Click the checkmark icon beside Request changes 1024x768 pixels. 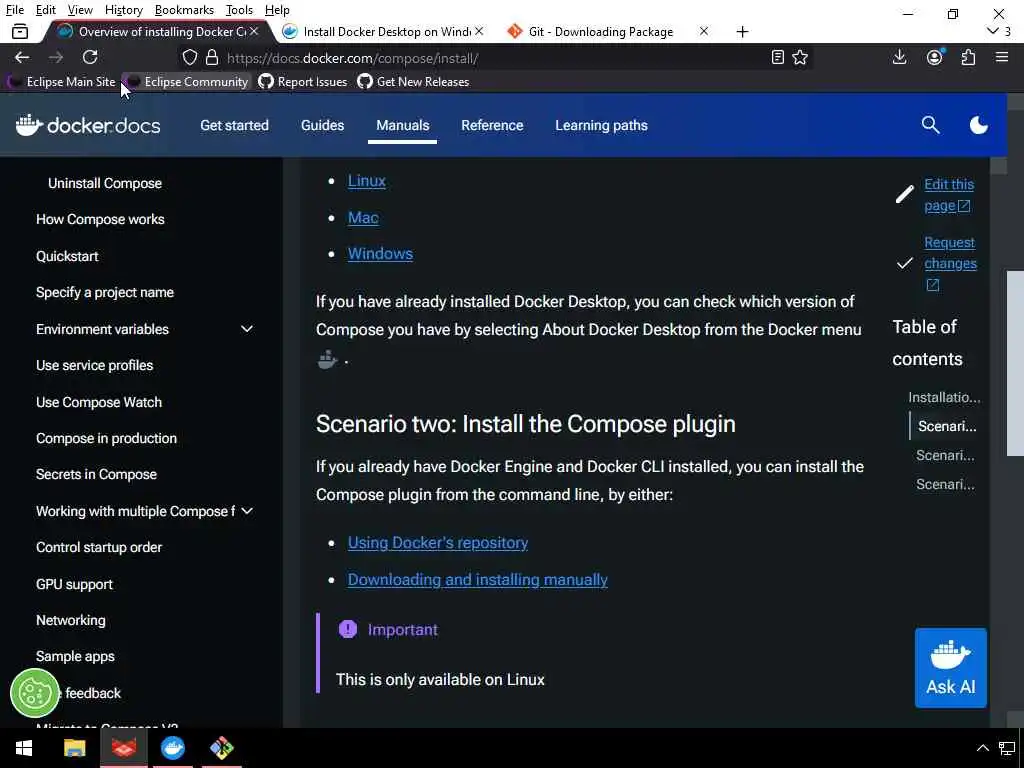coord(904,263)
